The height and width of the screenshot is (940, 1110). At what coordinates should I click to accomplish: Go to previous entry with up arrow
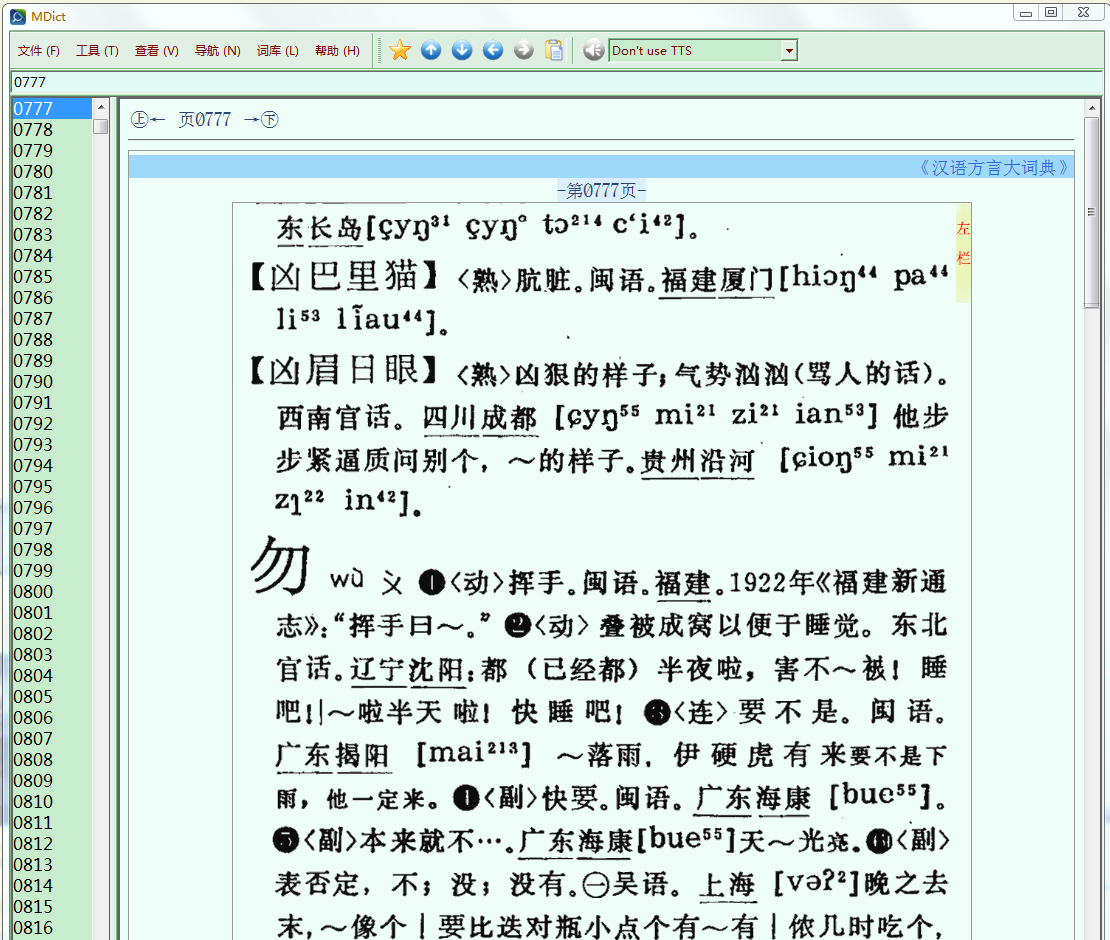431,50
